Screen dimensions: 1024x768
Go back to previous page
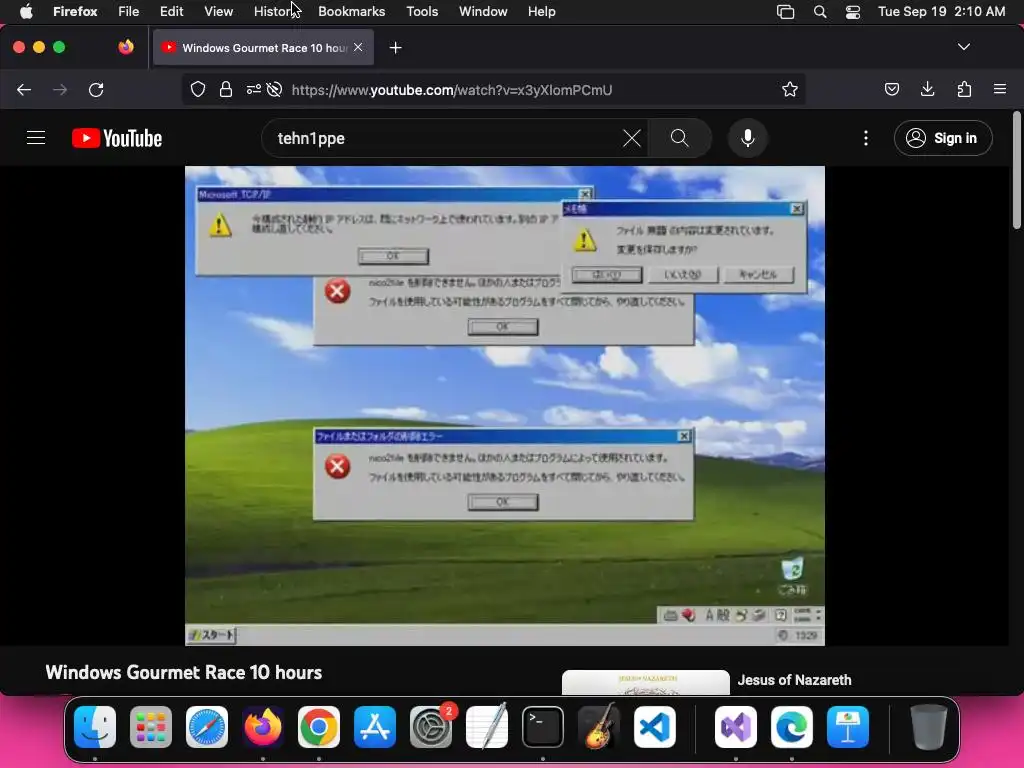click(24, 89)
